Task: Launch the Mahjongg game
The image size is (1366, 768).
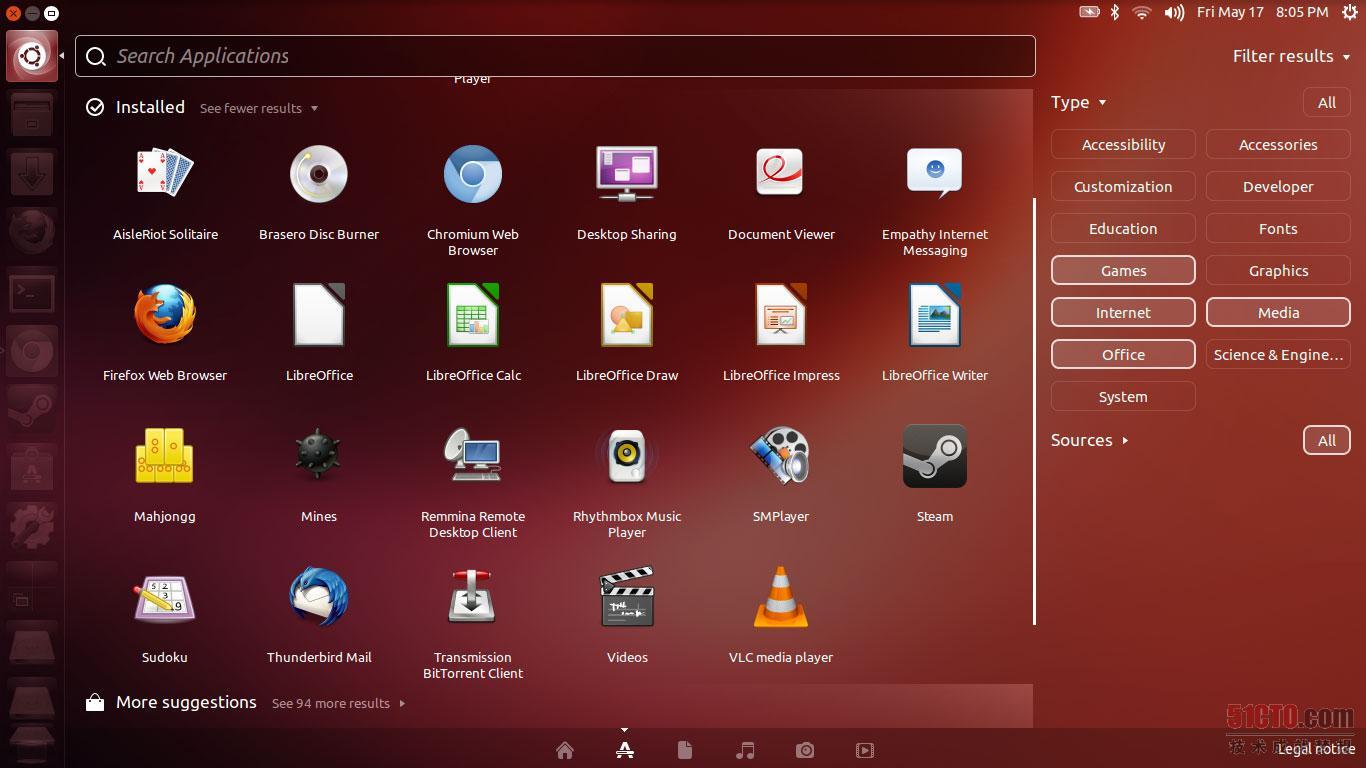Action: point(165,456)
